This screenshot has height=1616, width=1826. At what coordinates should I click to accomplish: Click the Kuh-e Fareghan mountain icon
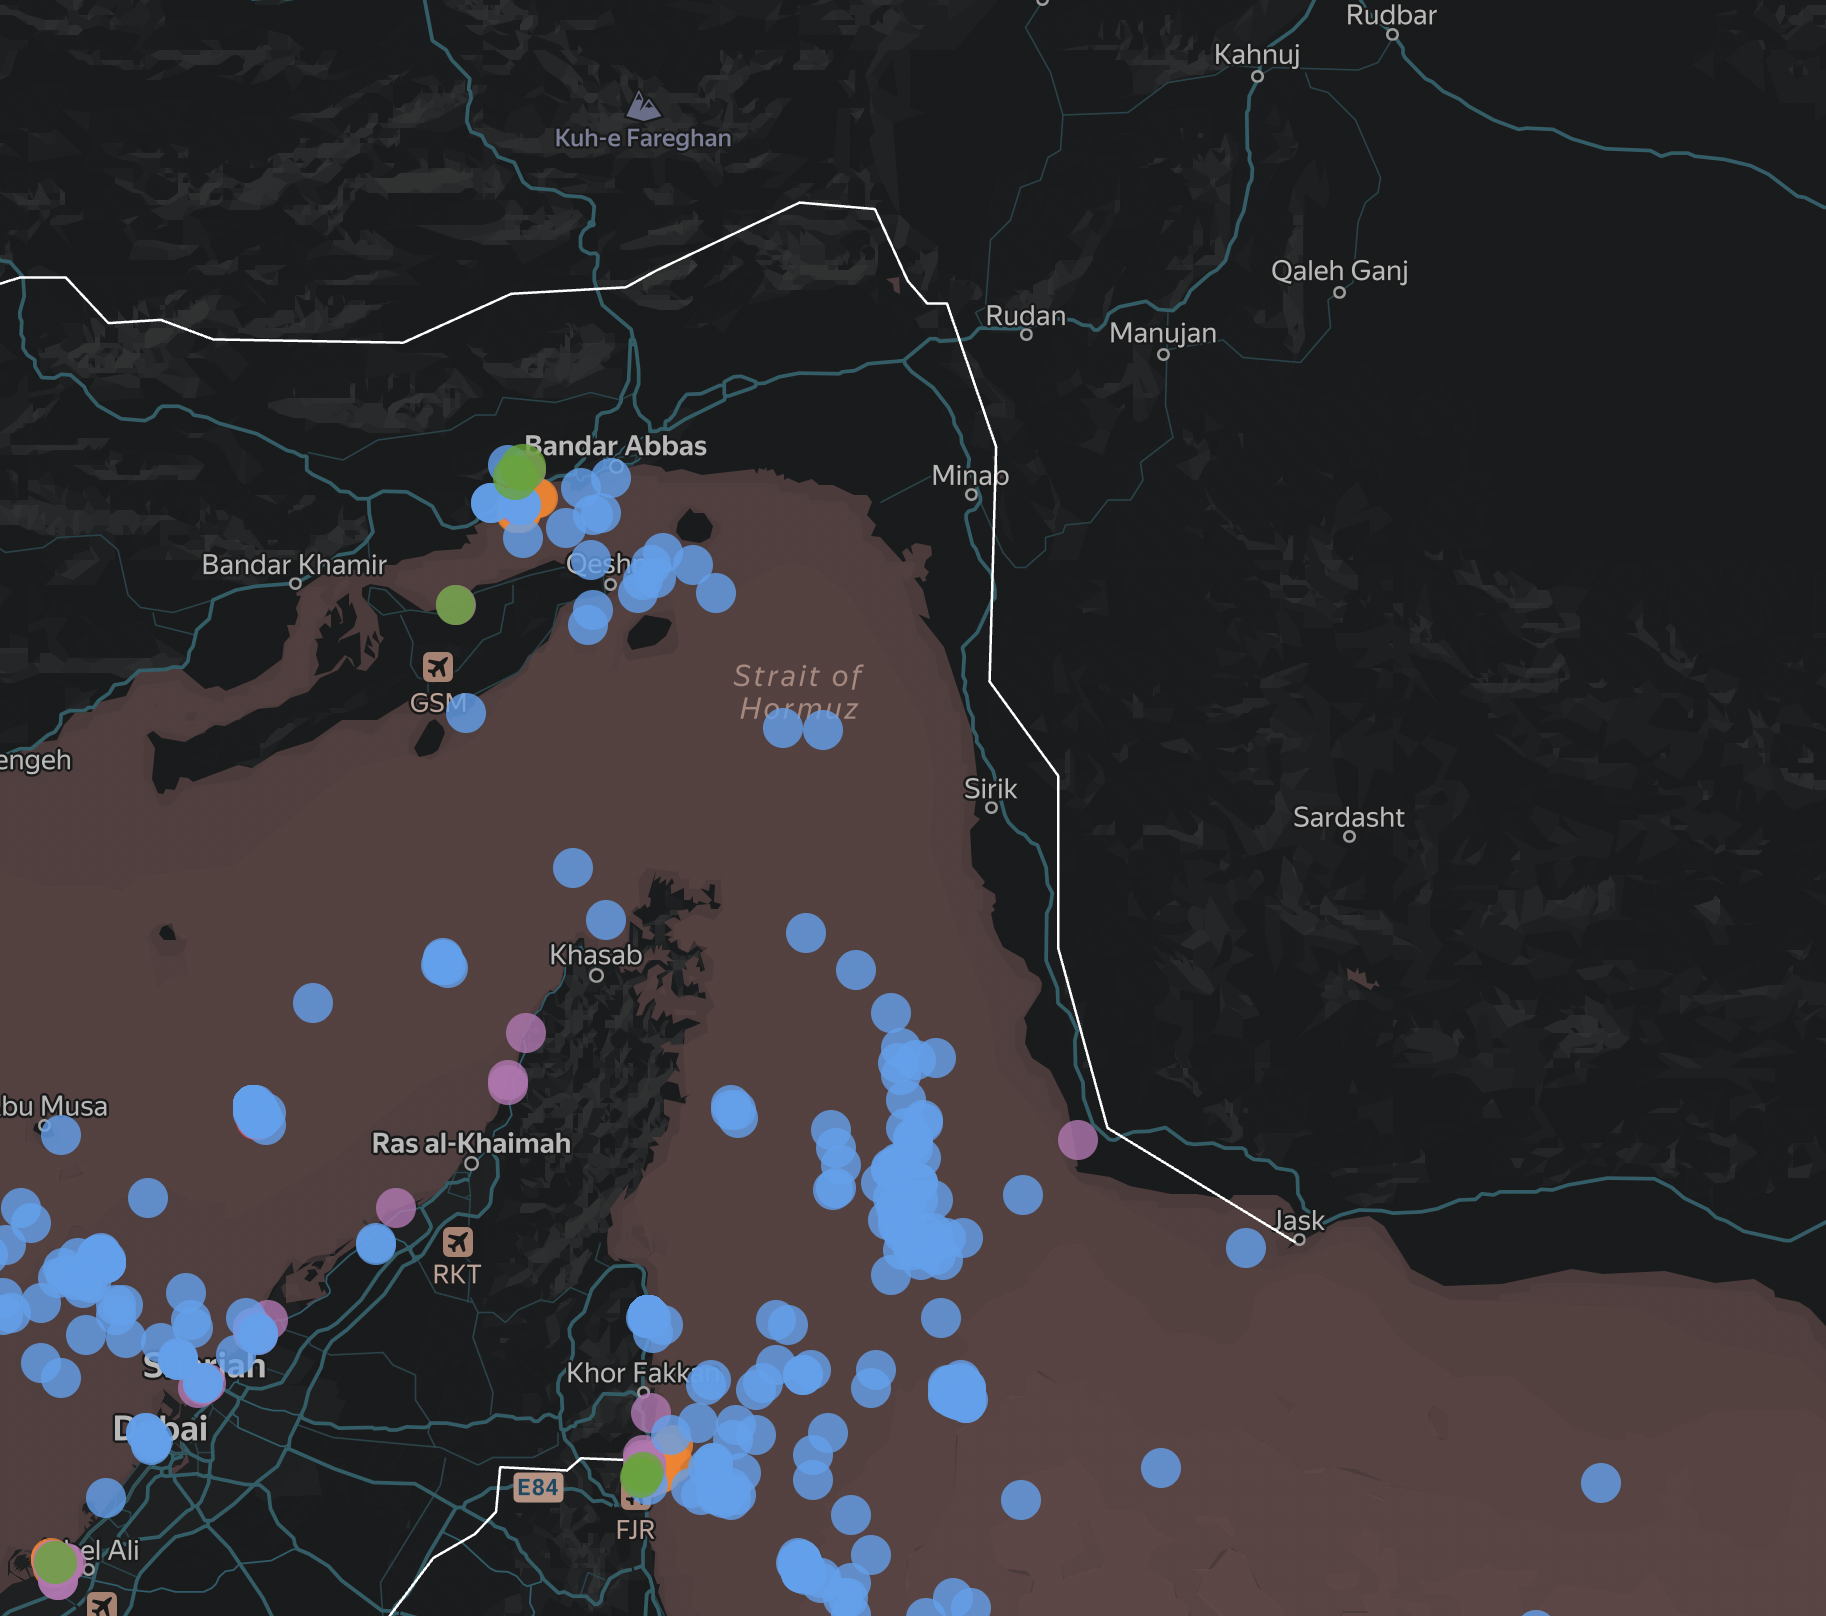point(643,105)
